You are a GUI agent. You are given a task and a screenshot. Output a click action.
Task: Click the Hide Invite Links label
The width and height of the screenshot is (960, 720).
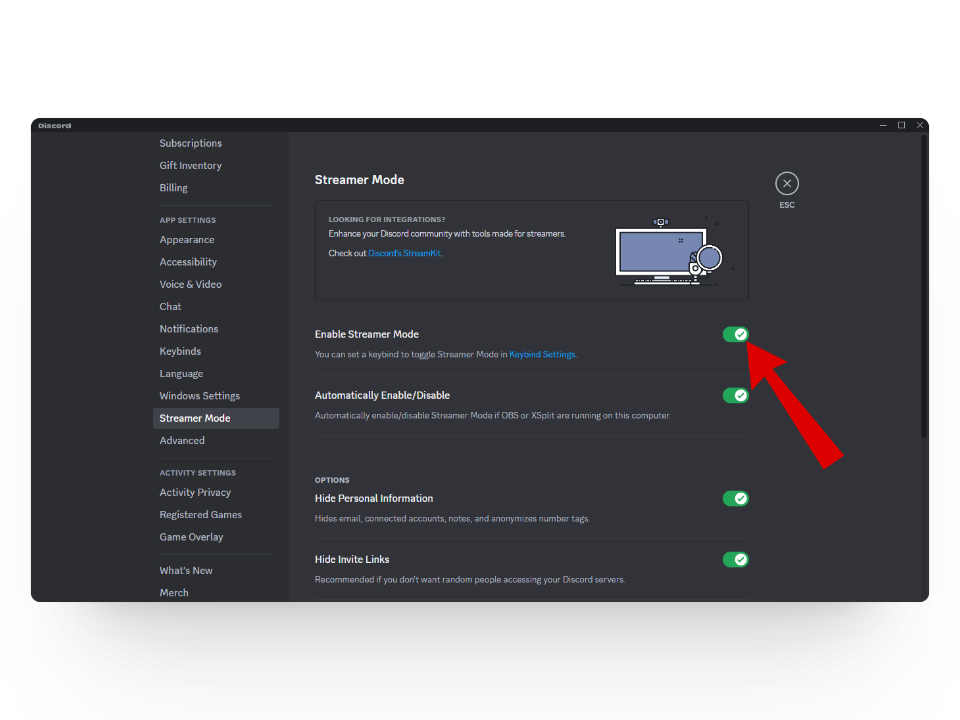[352, 560]
